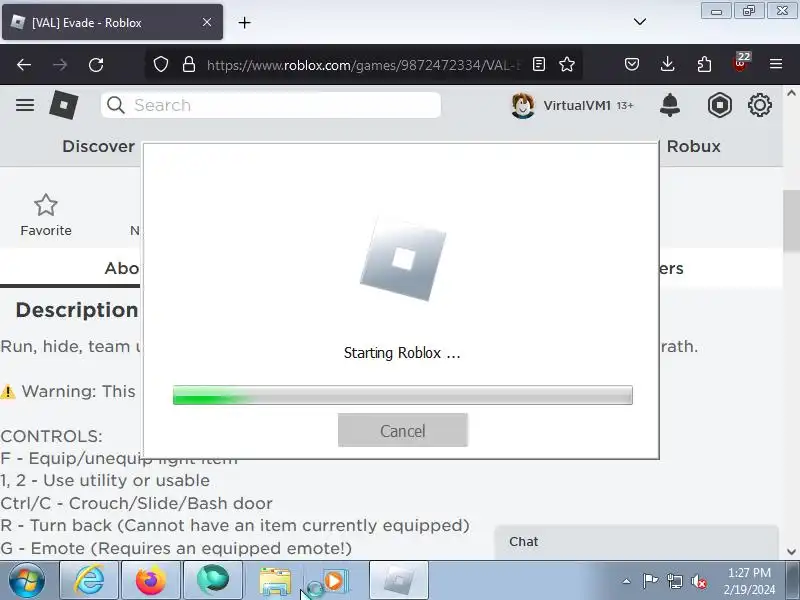This screenshot has height=600, width=800.
Task: Show hidden system tray icons
Action: (627, 581)
